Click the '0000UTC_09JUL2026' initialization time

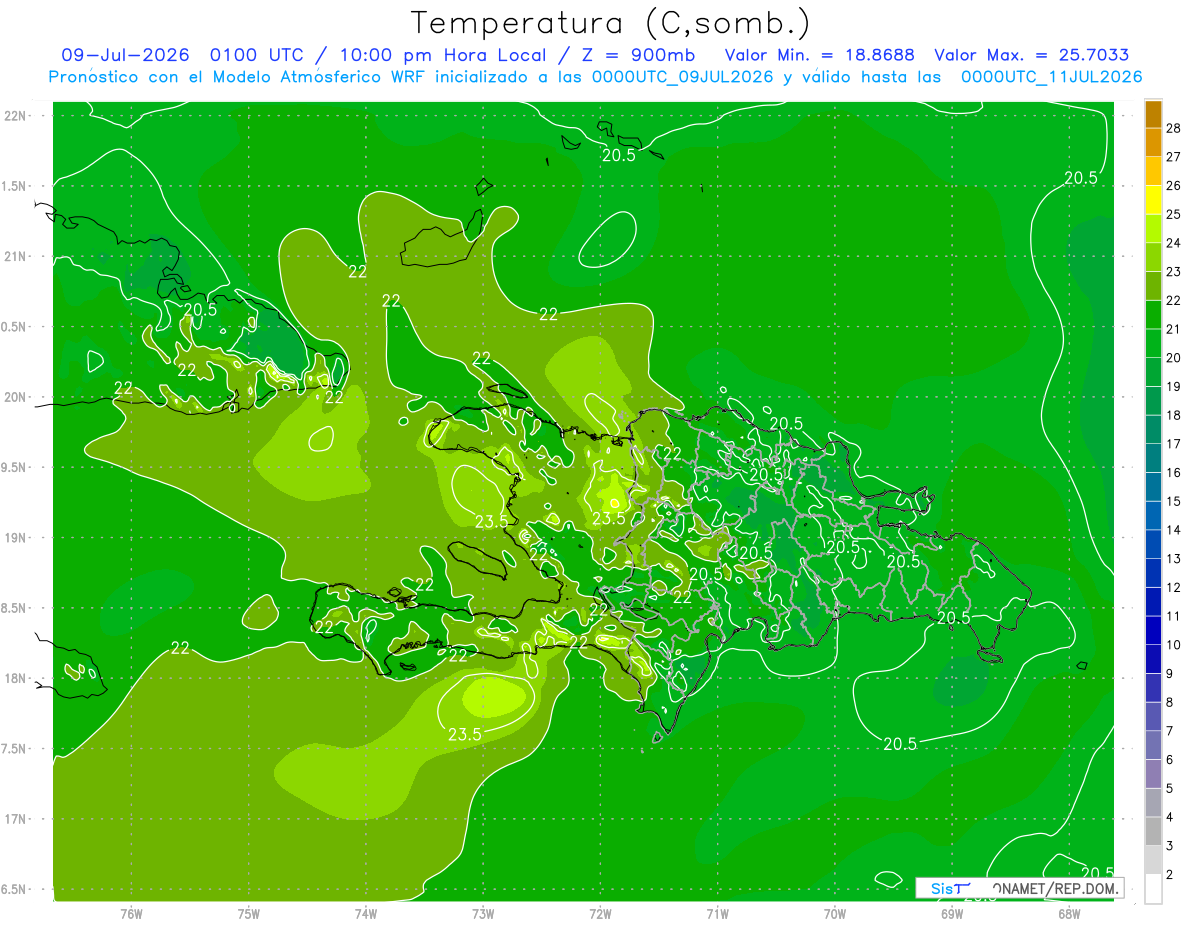tap(683, 77)
